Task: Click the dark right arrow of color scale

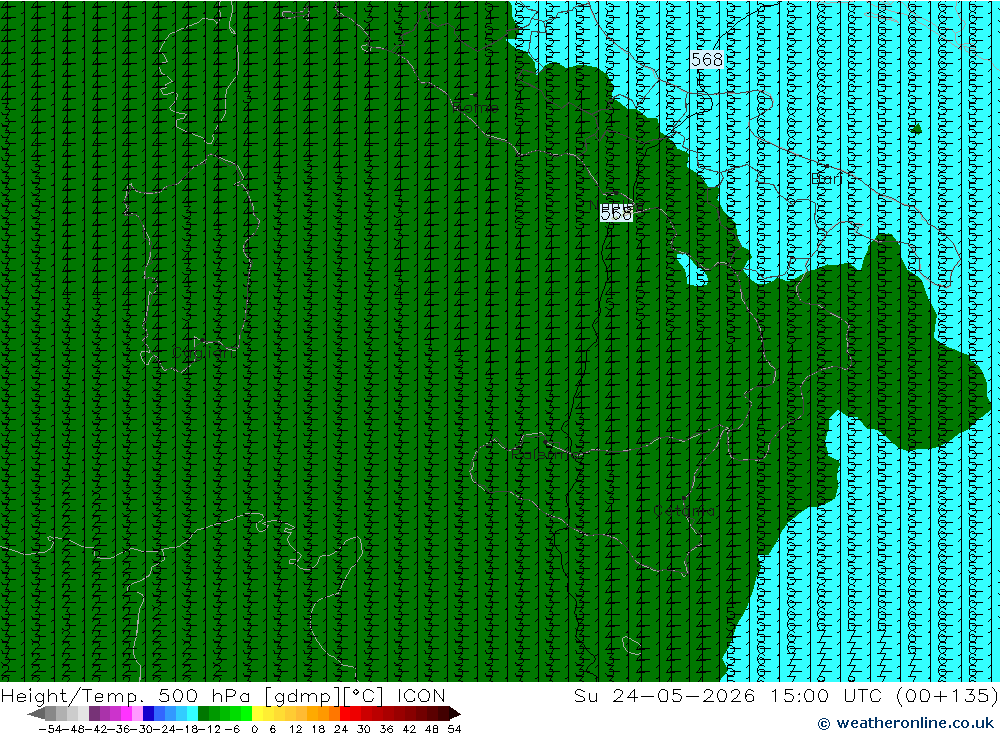Action: point(453,713)
